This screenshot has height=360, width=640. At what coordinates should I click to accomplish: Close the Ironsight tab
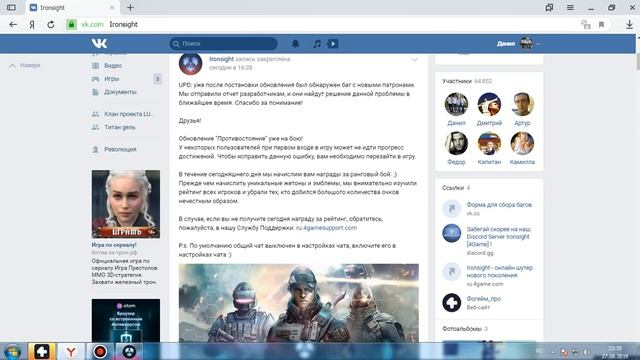click(x=112, y=7)
